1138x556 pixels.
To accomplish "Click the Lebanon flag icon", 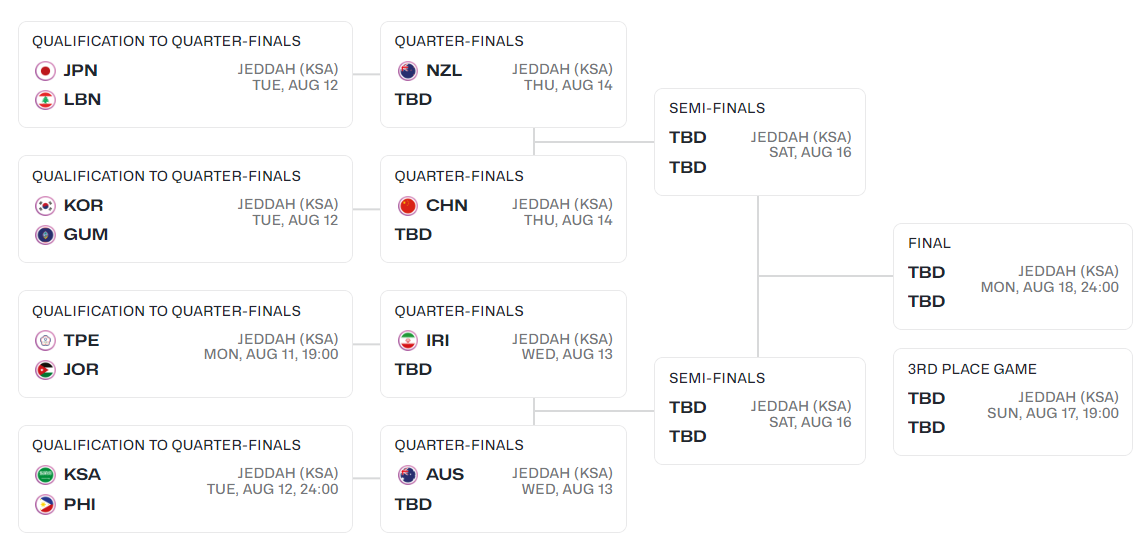I will (x=45, y=100).
